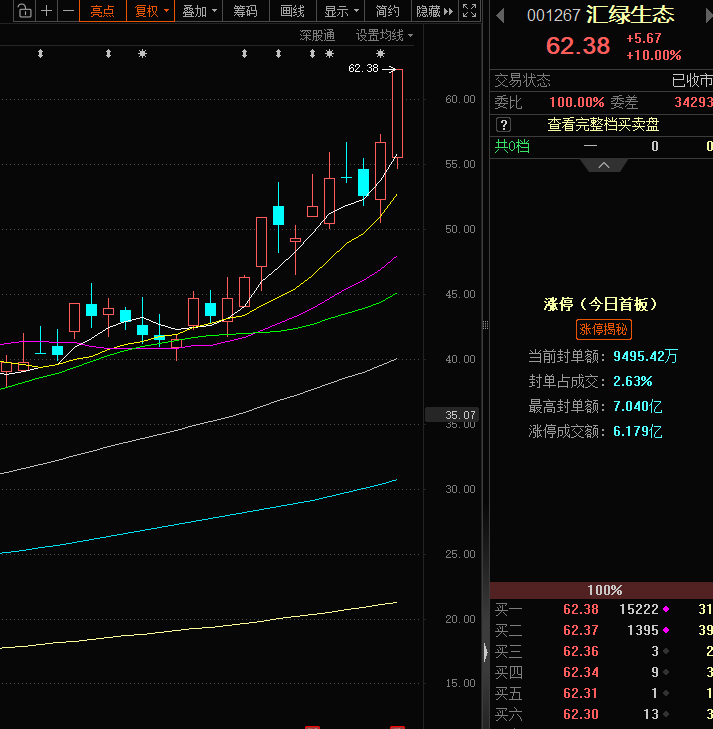This screenshot has width=713, height=729.
Task: Click the 买一 bid price 62.38
Action: pos(581,609)
